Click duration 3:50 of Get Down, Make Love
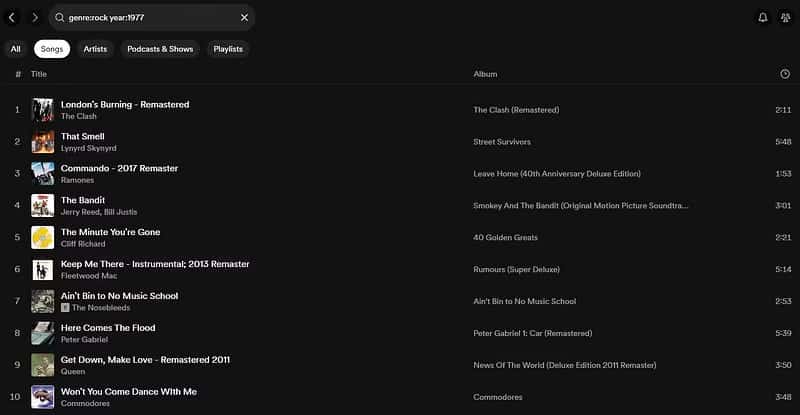Viewport: 800px width, 415px height. [x=783, y=365]
